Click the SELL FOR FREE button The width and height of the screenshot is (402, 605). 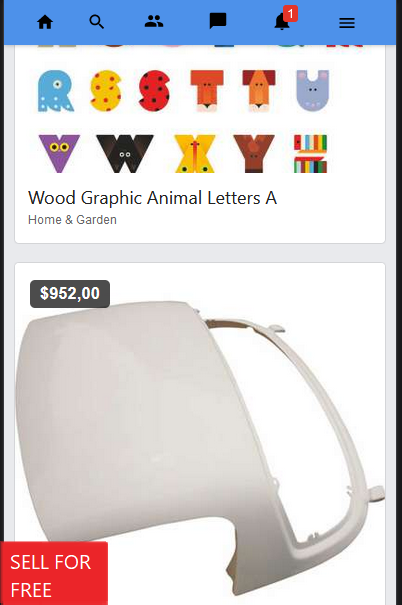54,573
